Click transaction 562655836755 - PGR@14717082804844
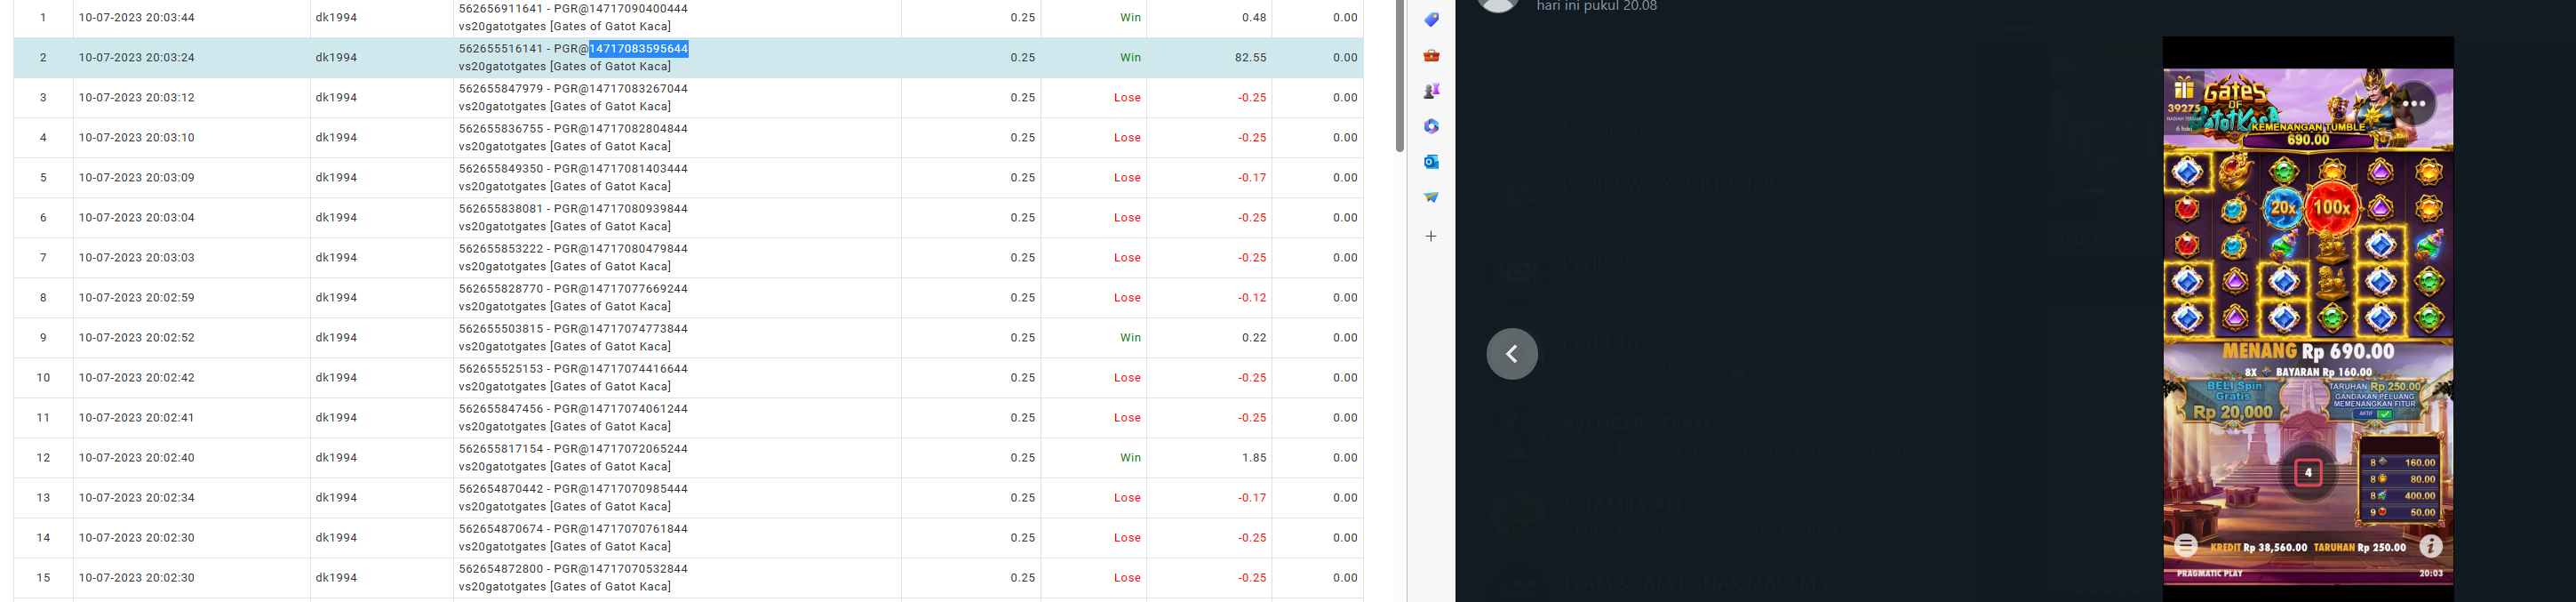Image resolution: width=2576 pixels, height=602 pixels. 573,129
